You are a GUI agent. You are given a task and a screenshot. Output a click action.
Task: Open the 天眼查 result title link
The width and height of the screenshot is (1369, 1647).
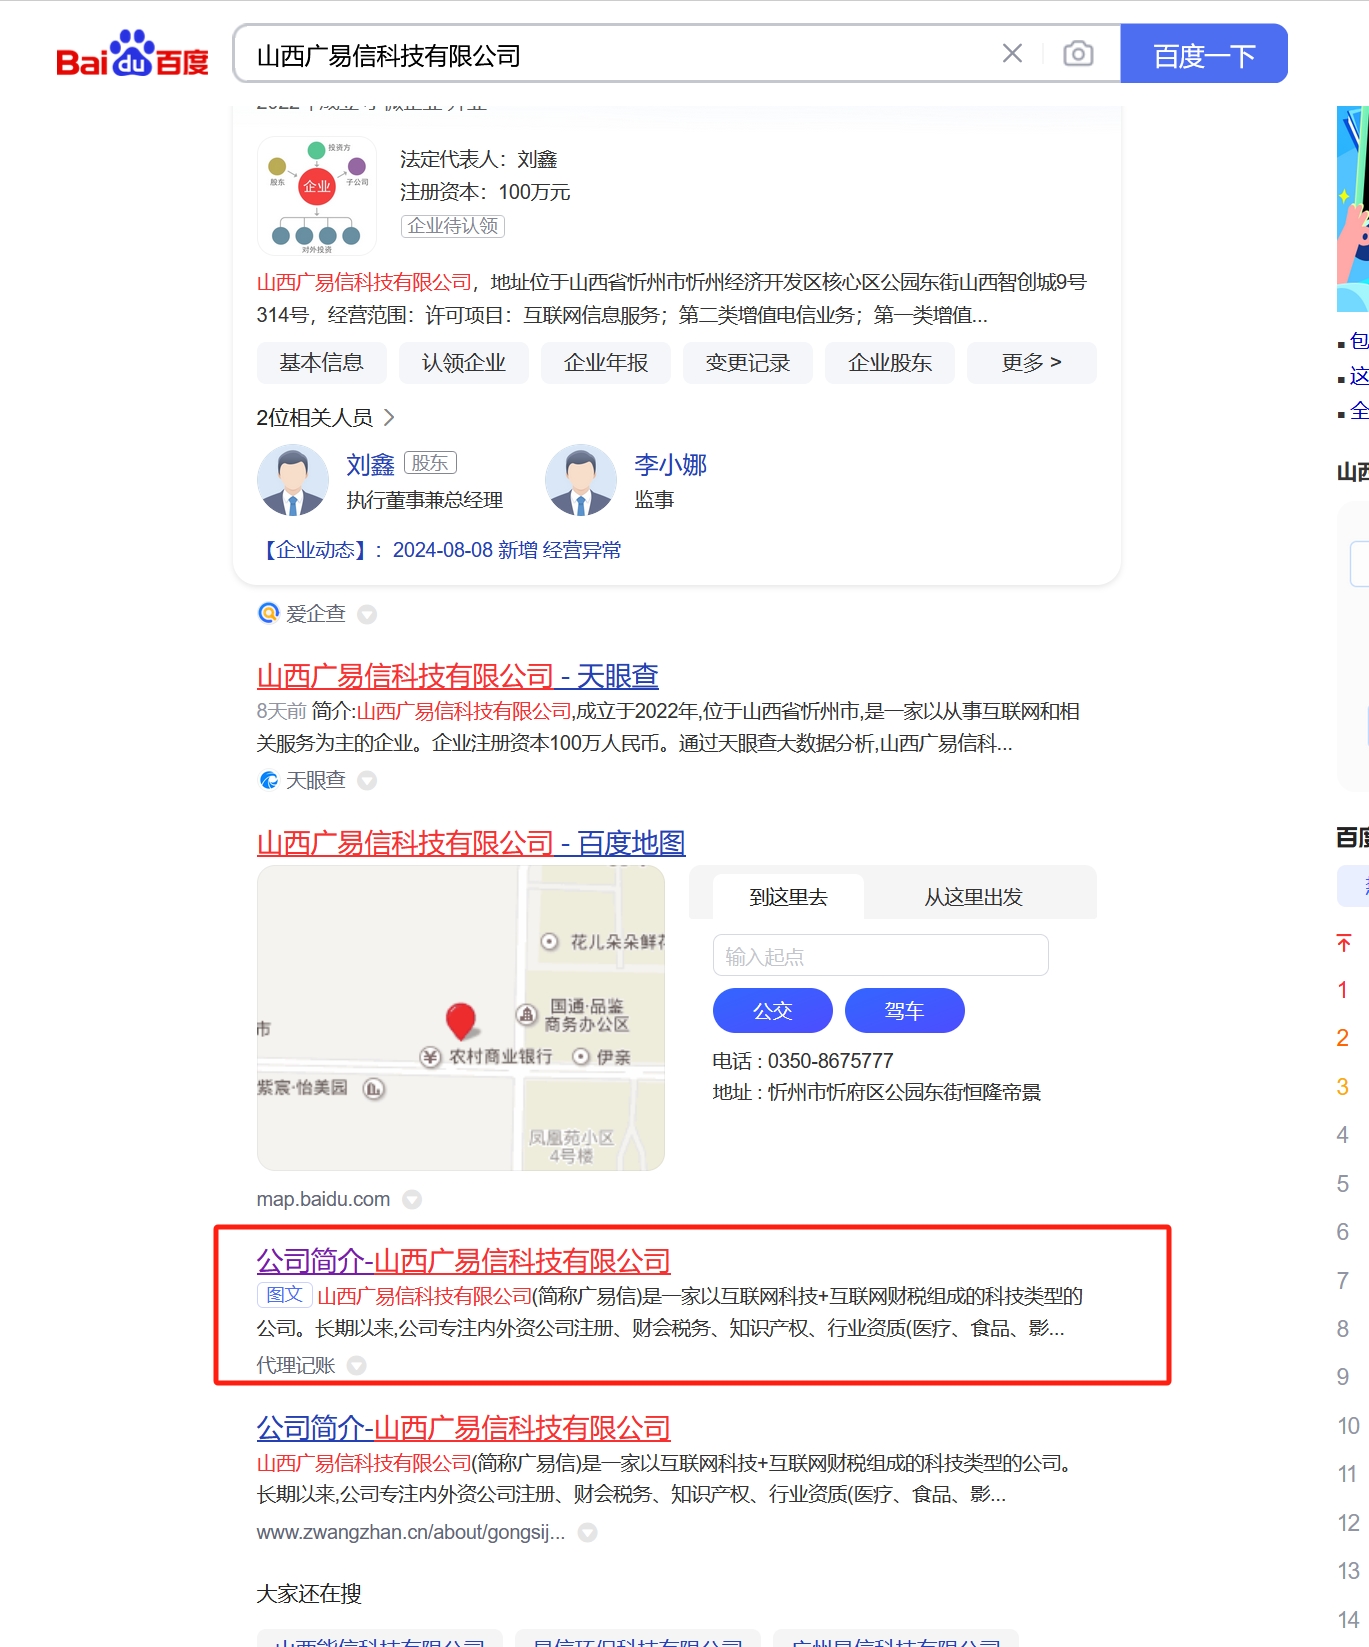click(x=458, y=677)
